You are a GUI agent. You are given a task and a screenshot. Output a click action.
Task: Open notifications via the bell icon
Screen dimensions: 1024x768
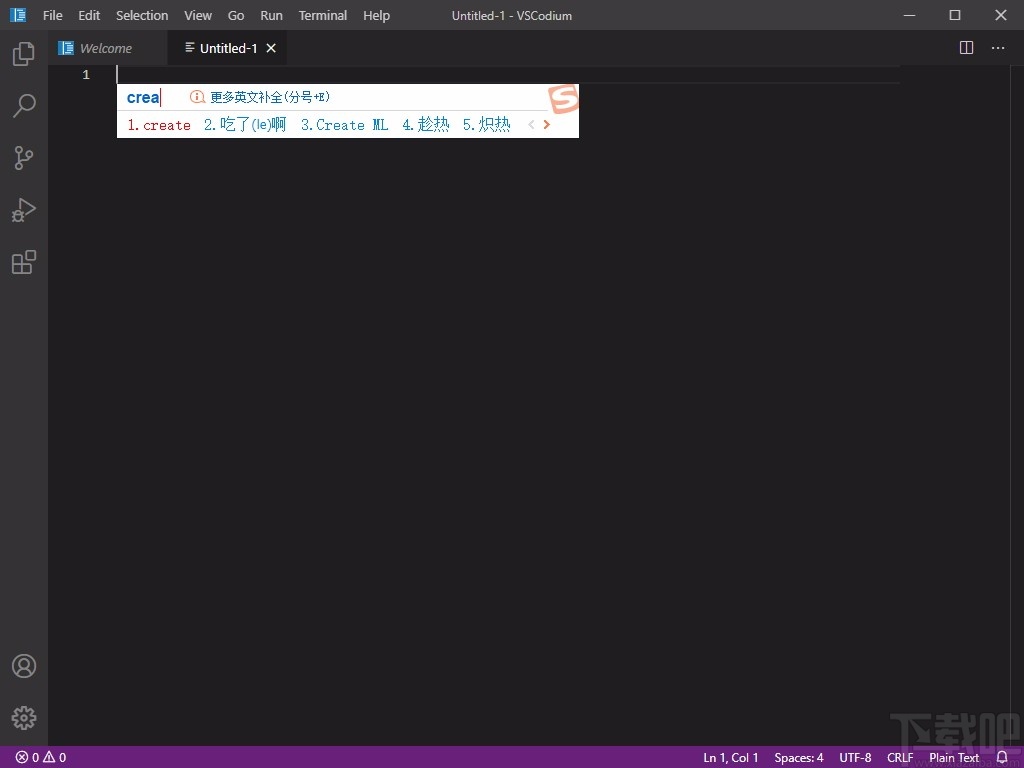click(1002, 757)
